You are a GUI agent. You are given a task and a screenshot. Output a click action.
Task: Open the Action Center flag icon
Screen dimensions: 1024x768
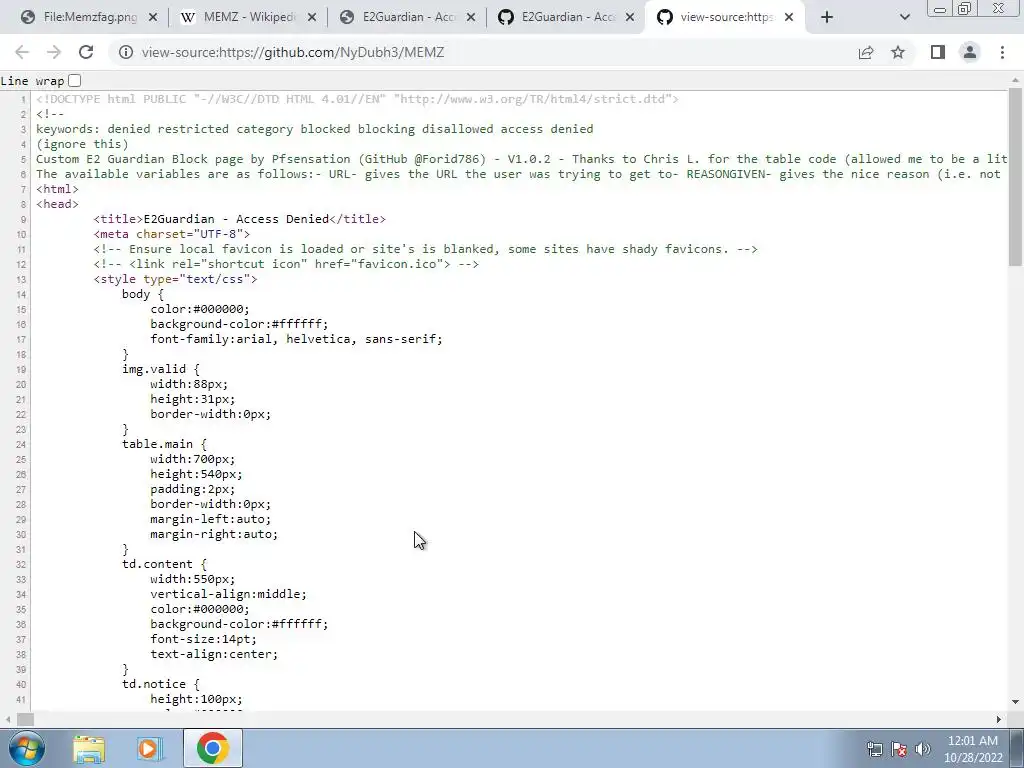tap(899, 749)
